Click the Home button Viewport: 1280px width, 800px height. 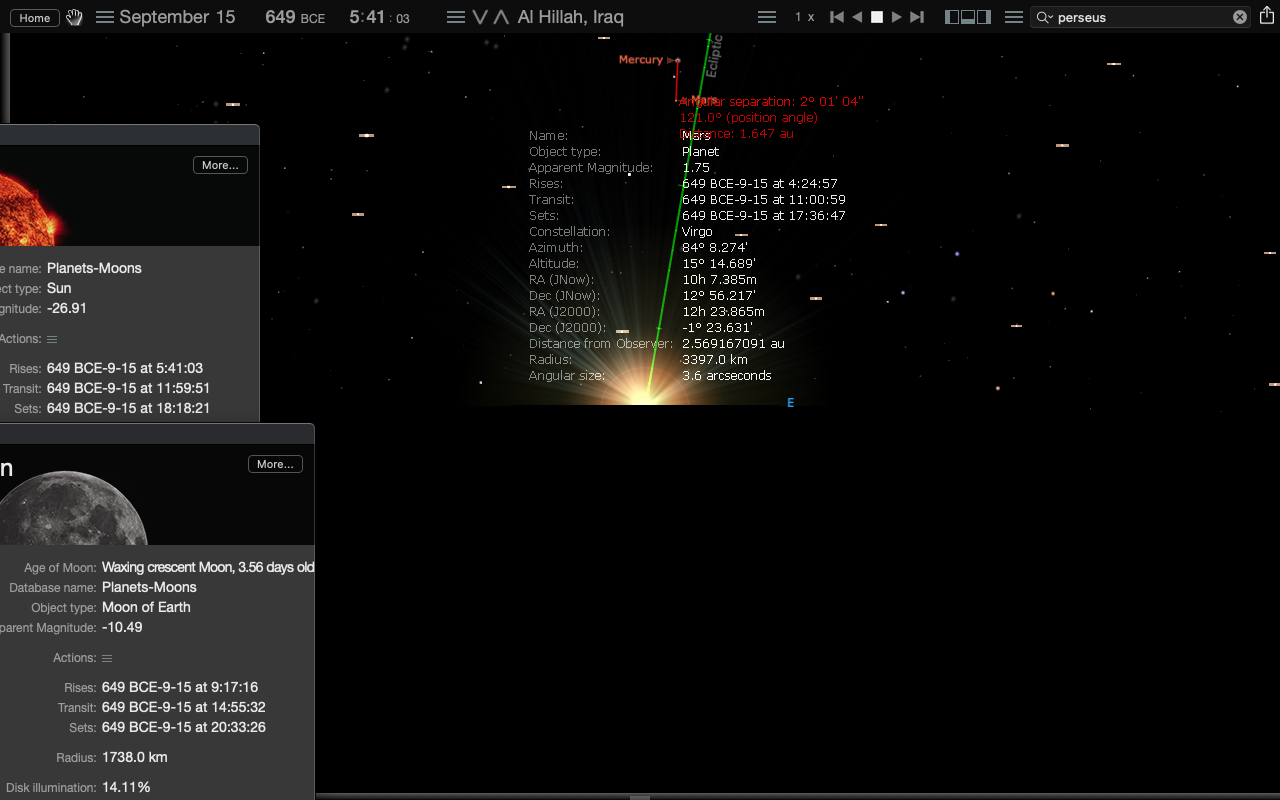click(x=35, y=18)
